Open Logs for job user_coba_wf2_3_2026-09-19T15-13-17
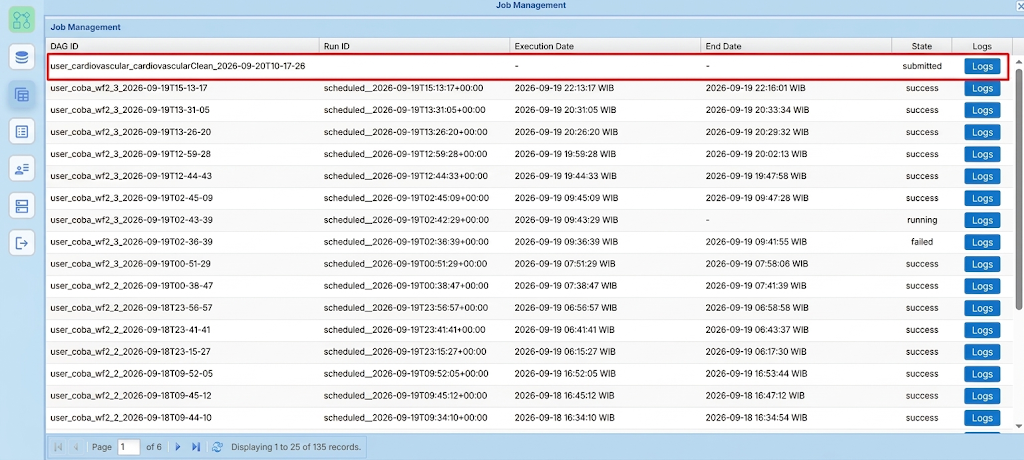This screenshot has height=460, width=1024. [x=982, y=88]
